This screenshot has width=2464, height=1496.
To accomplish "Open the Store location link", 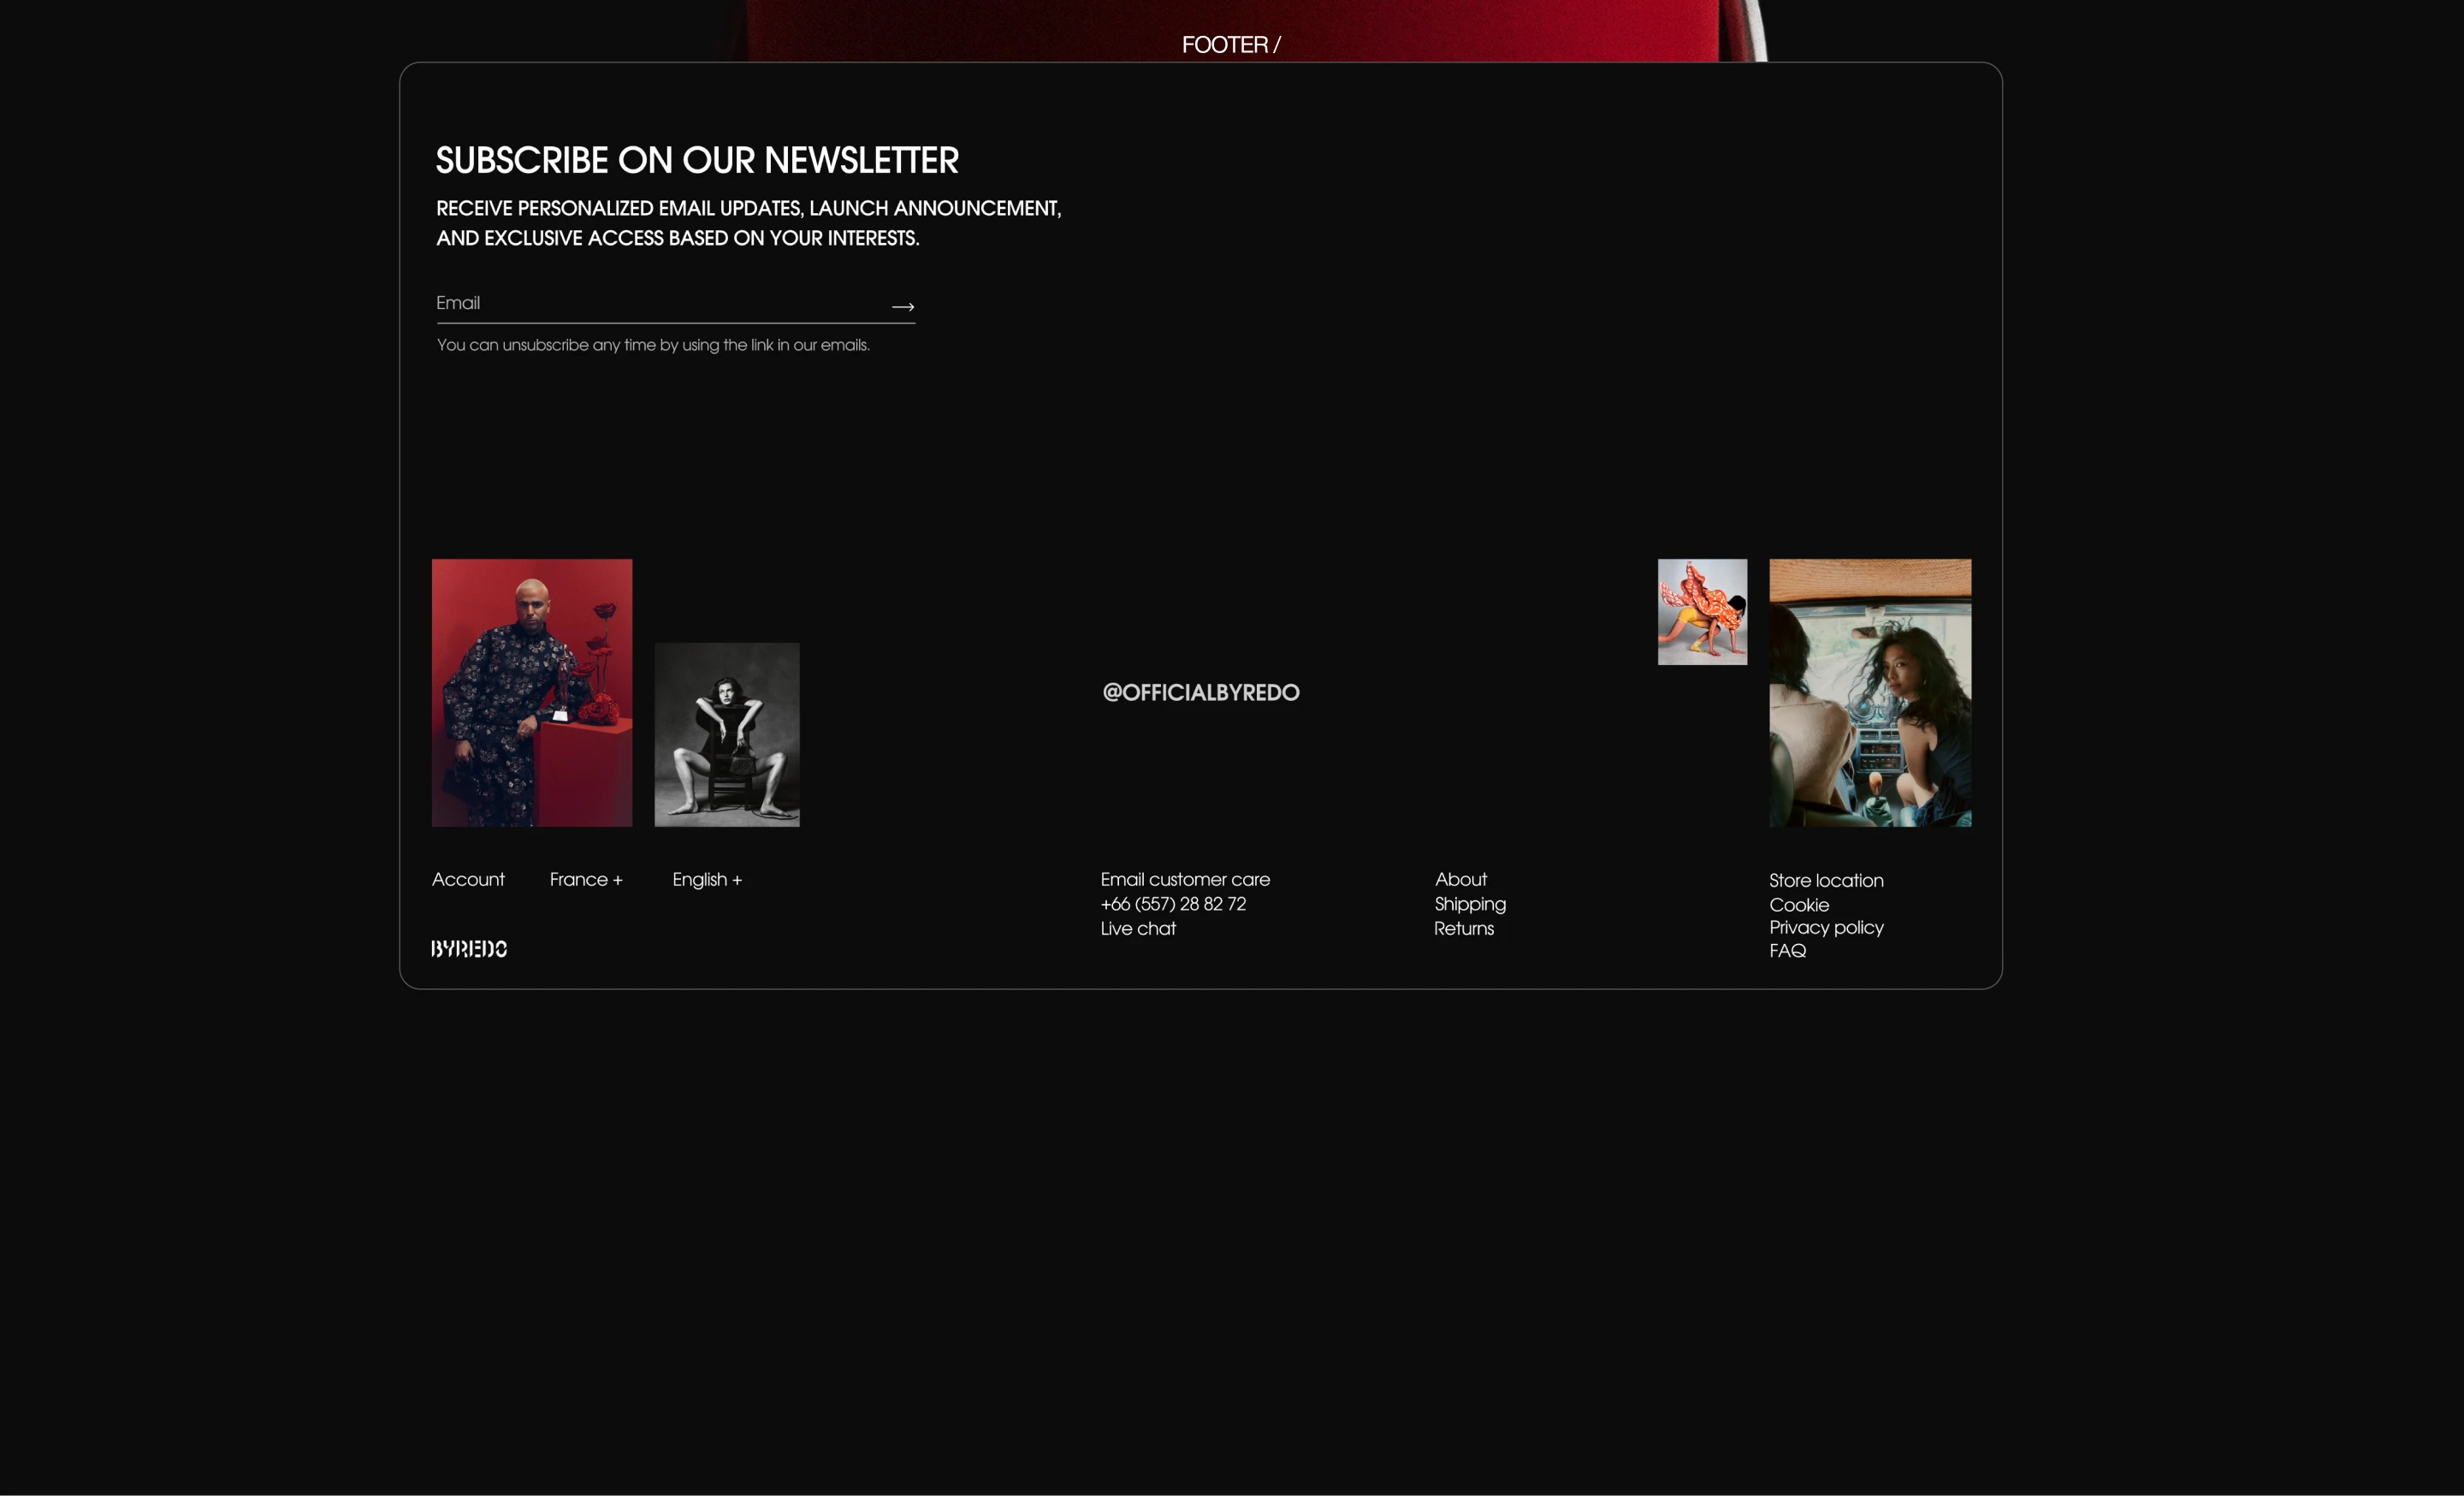I will pos(1825,880).
